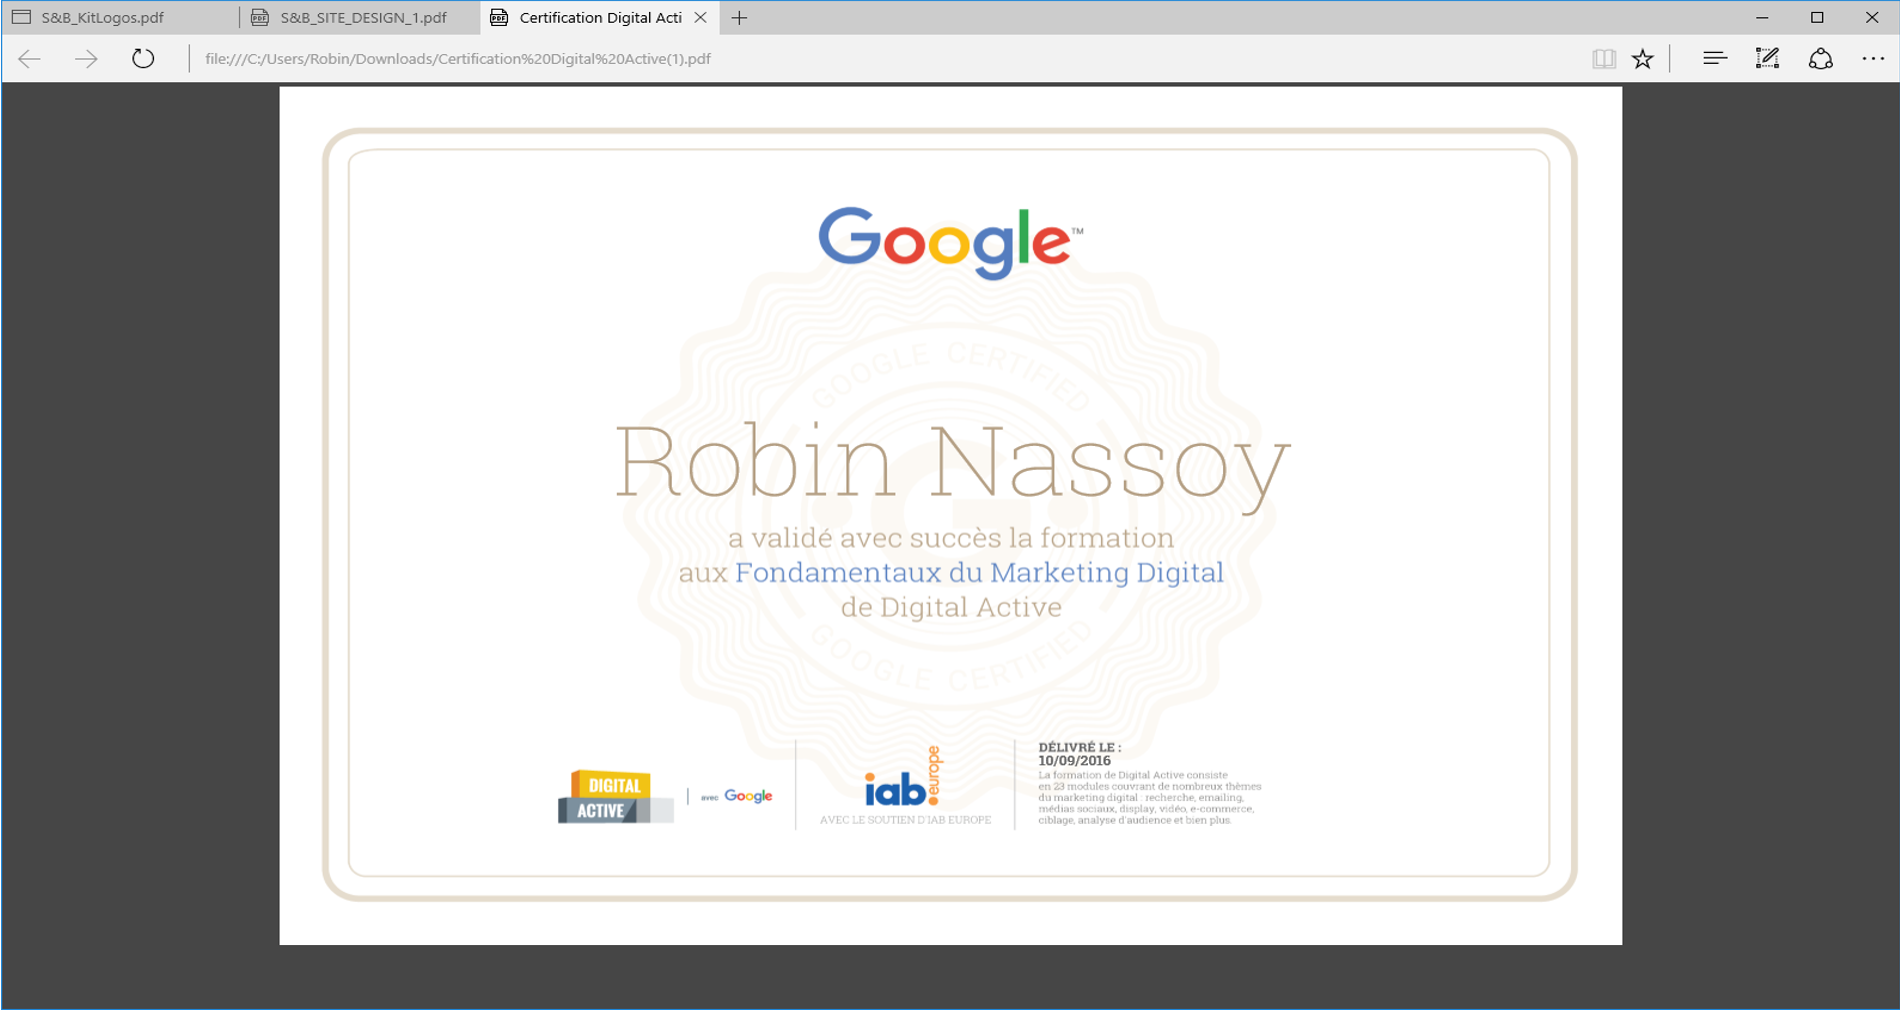Start a Web Note annotation

[x=1767, y=58]
